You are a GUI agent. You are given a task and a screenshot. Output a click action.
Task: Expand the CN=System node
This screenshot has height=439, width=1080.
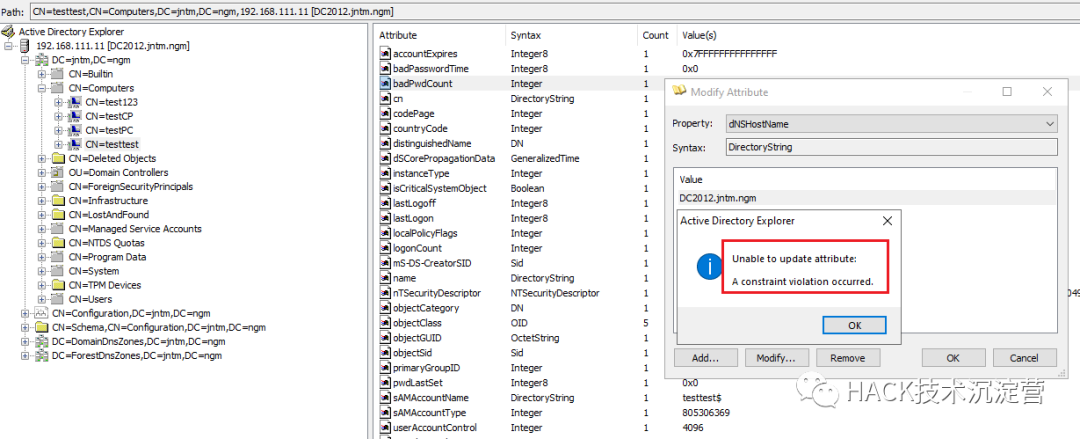click(x=42, y=271)
